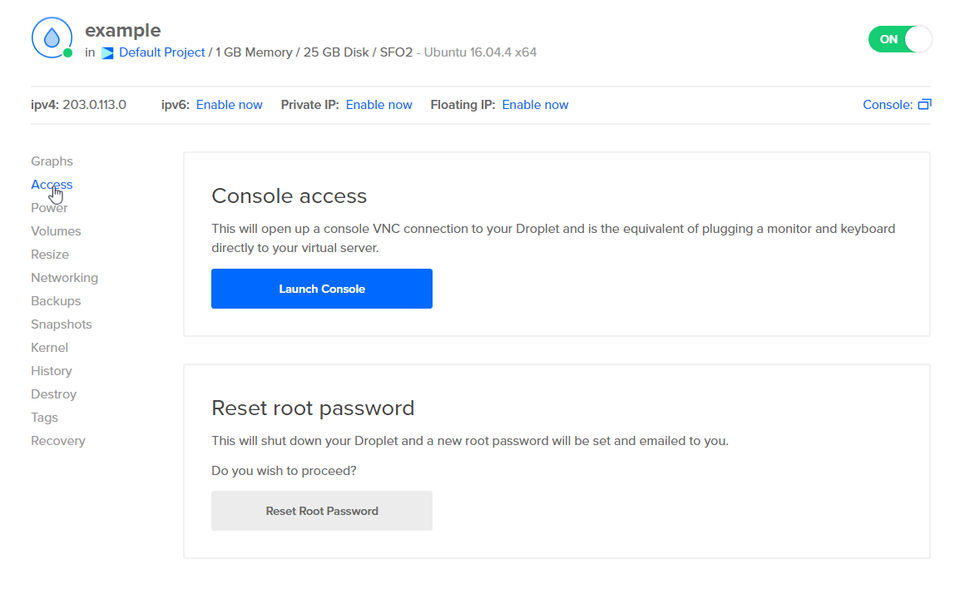The image size is (960, 589).
Task: Enable Private IP now
Action: (379, 104)
